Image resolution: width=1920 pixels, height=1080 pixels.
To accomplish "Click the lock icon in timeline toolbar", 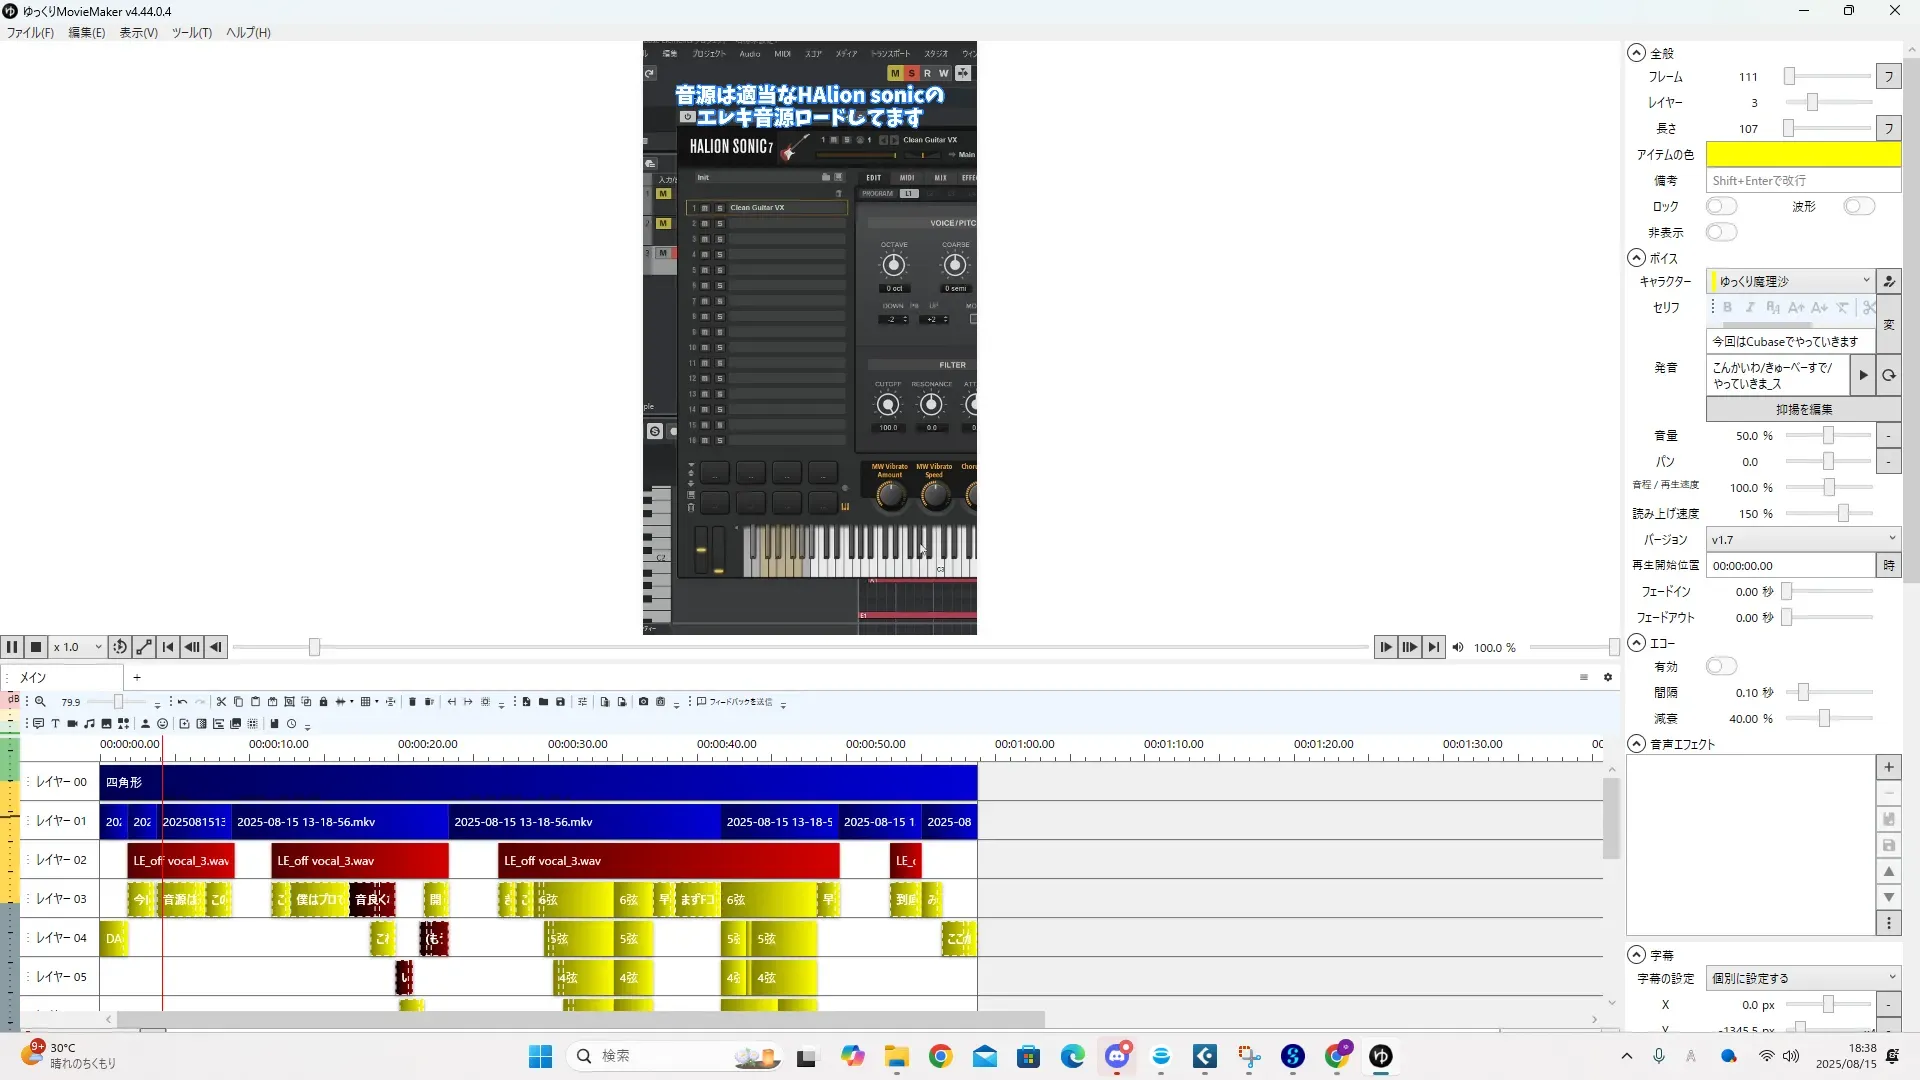I will (x=323, y=702).
